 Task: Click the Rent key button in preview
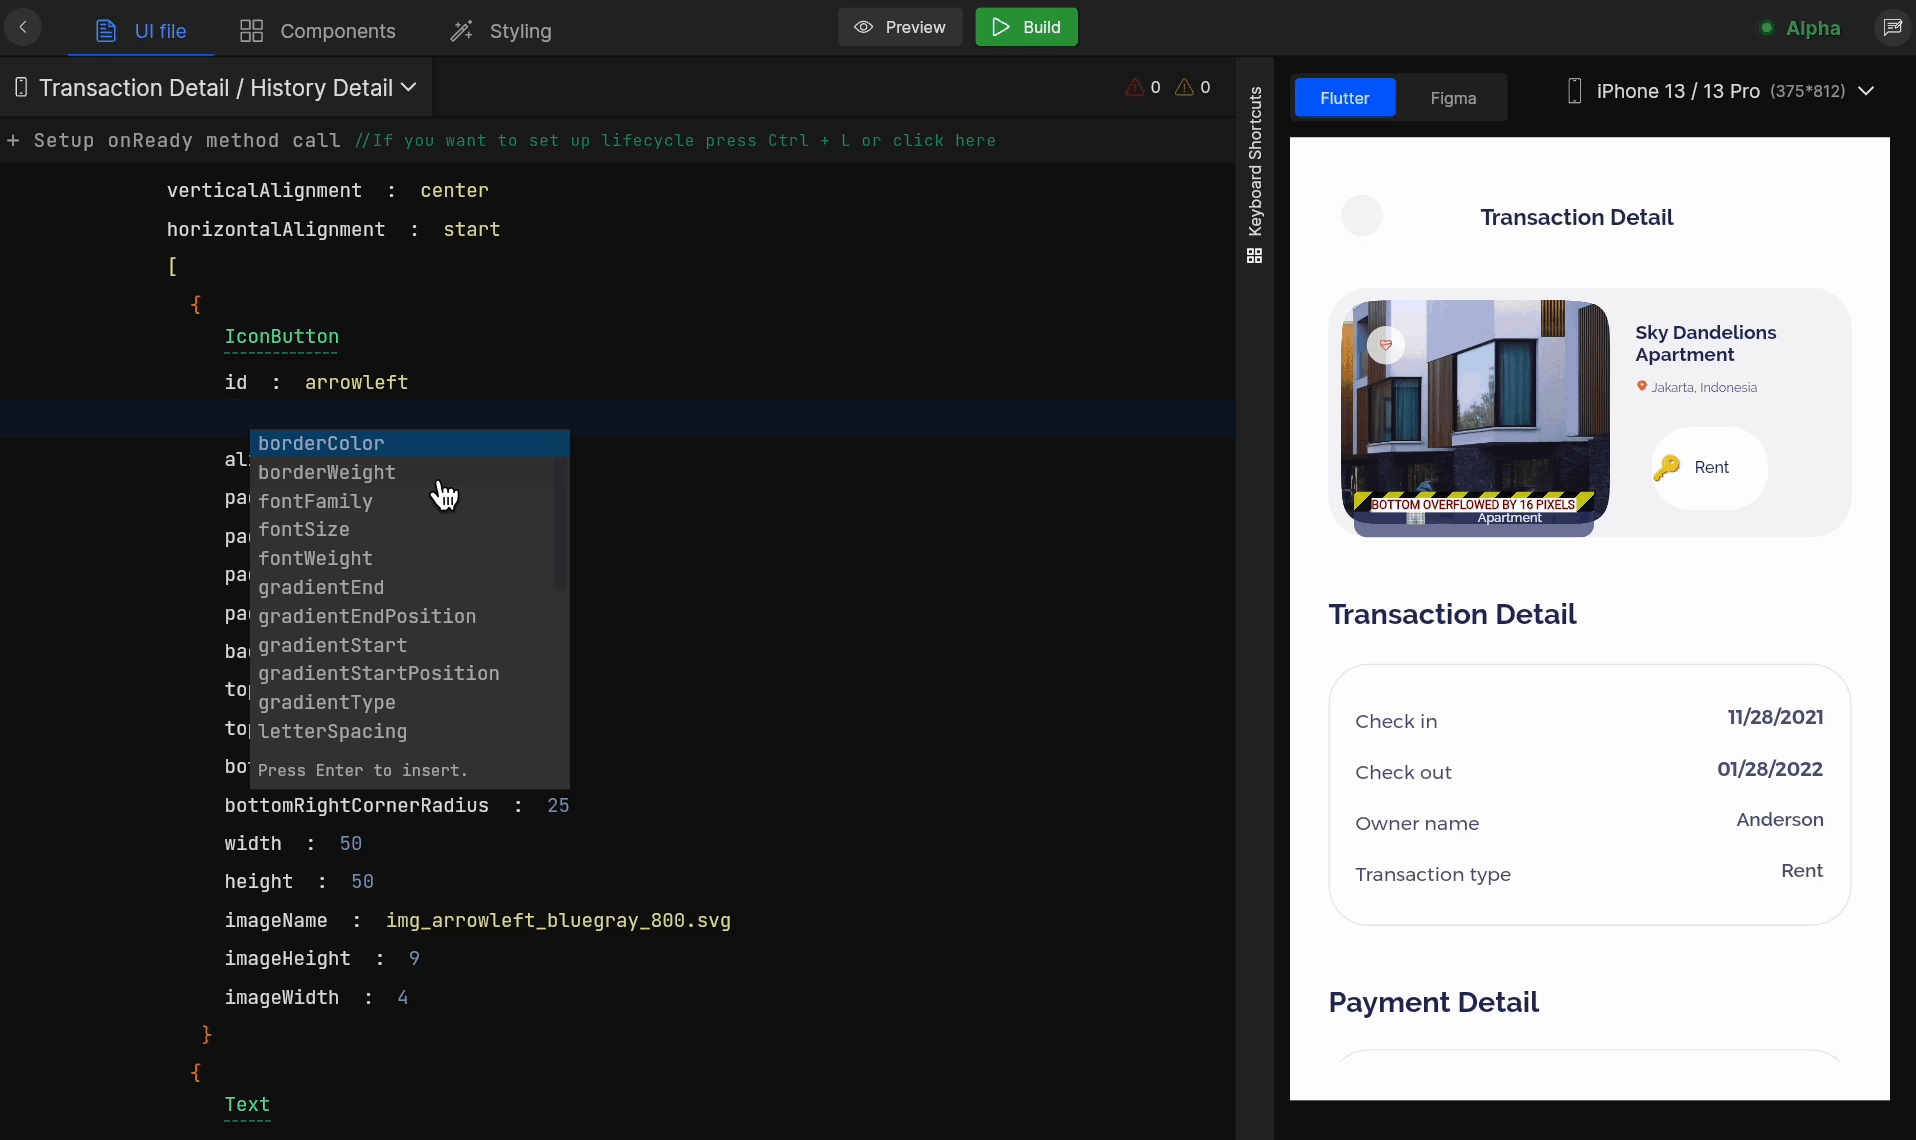click(x=1708, y=468)
